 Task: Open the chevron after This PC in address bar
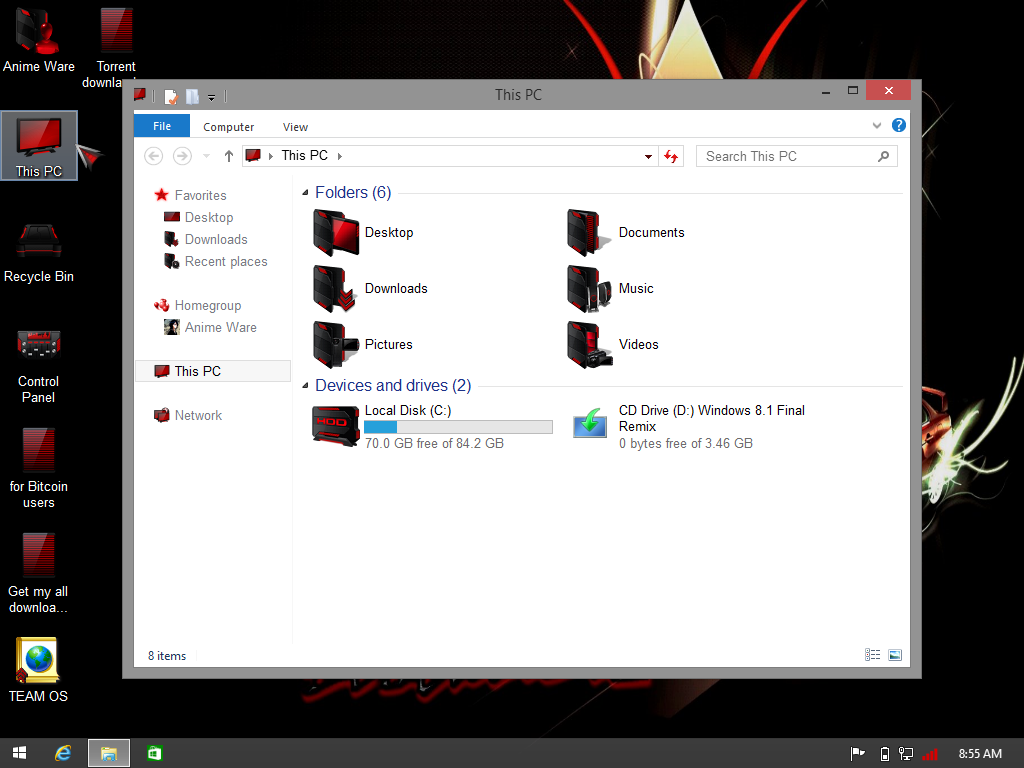coord(340,156)
